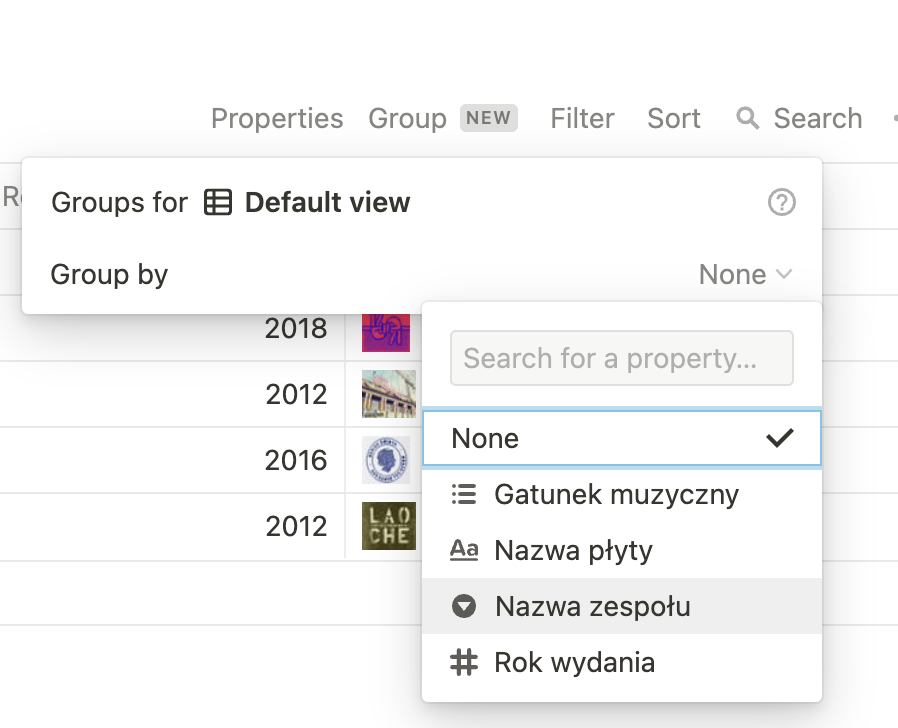Click the table icon next to Default view

217,203
